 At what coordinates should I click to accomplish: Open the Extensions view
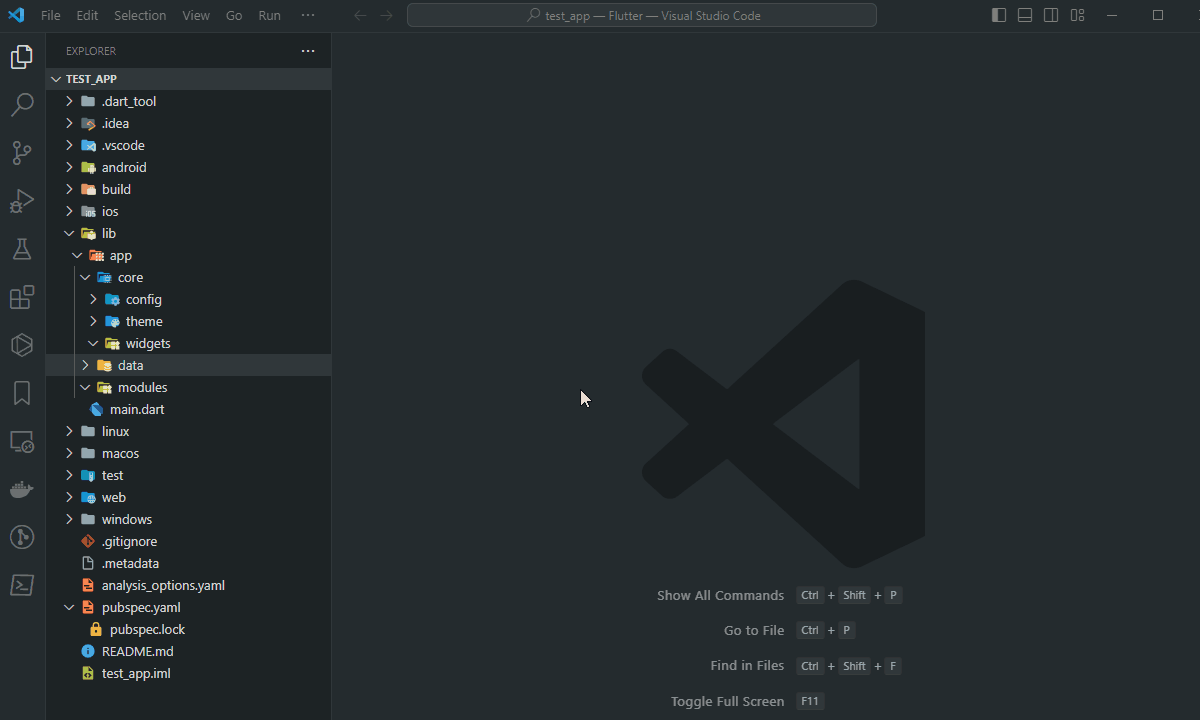pyautogui.click(x=22, y=297)
